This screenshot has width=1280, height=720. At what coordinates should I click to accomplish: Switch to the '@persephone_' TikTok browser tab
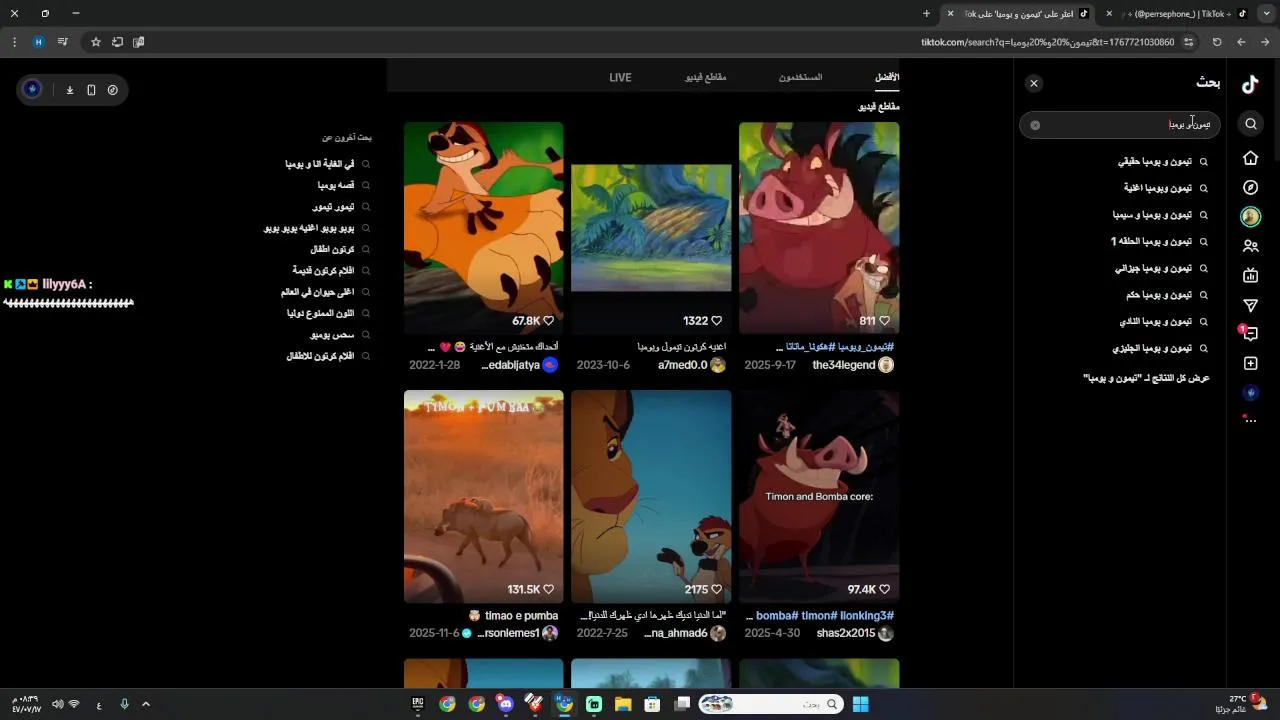(x=1178, y=14)
